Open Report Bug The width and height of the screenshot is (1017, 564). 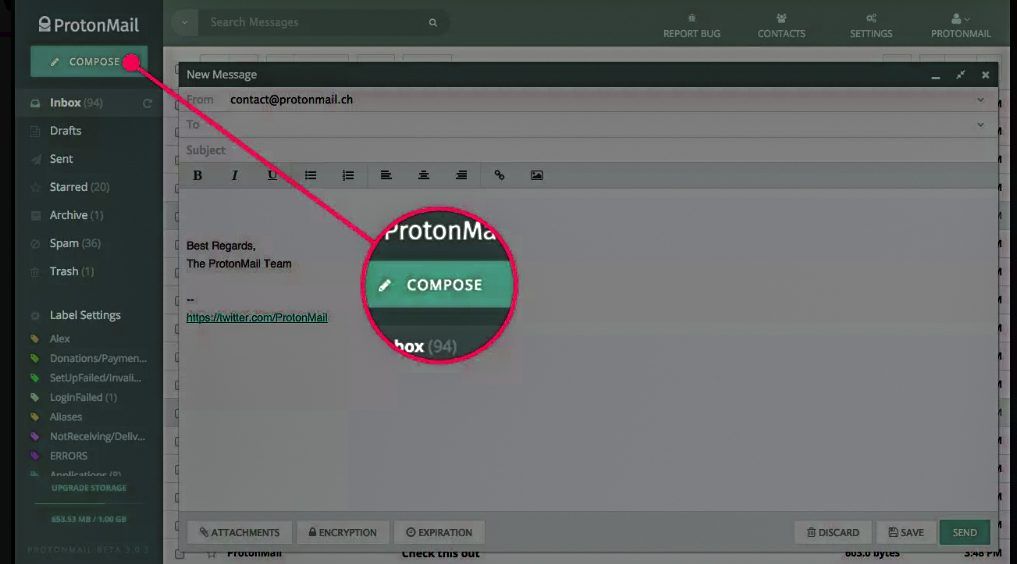click(691, 26)
